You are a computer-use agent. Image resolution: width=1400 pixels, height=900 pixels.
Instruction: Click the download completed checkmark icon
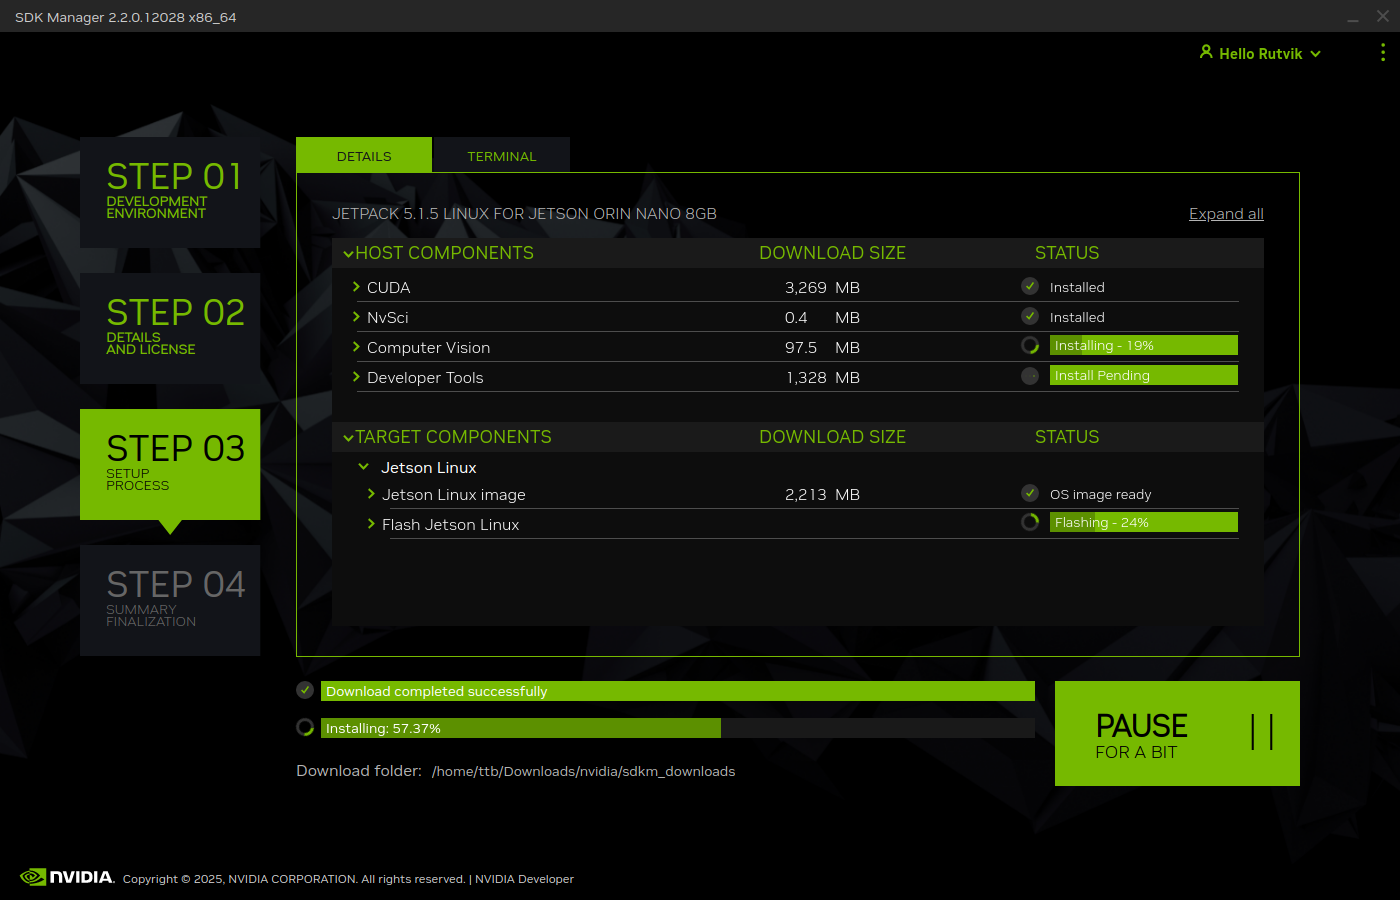click(305, 690)
